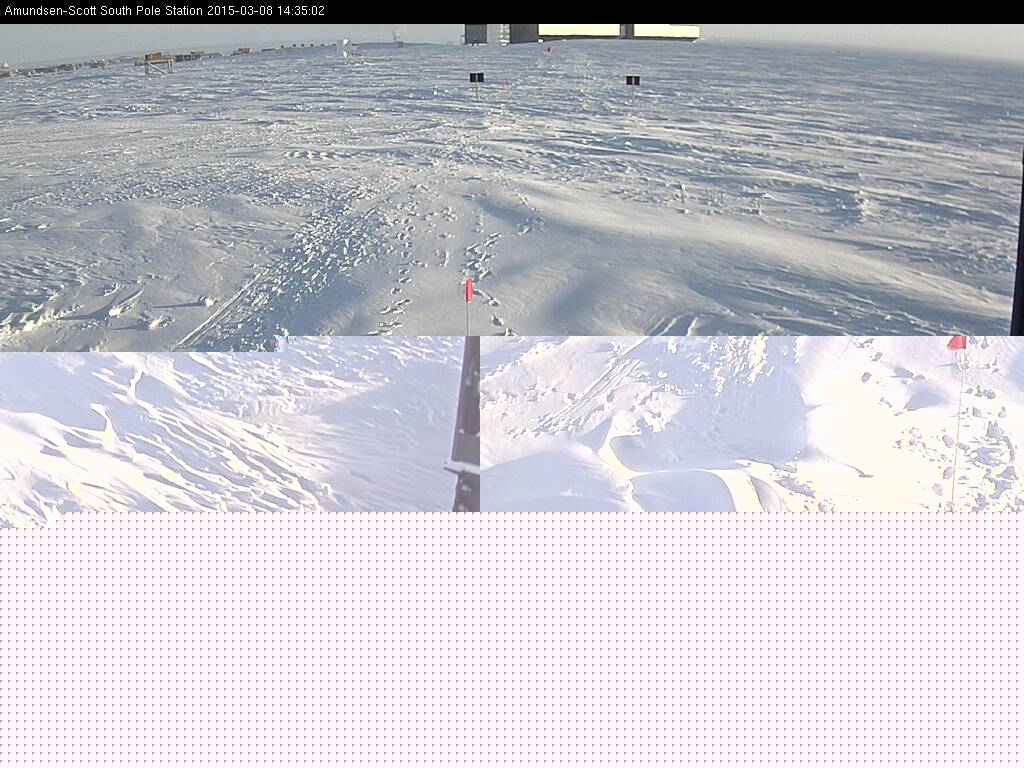Click the dark pole in lower-left panel

[x=466, y=430]
